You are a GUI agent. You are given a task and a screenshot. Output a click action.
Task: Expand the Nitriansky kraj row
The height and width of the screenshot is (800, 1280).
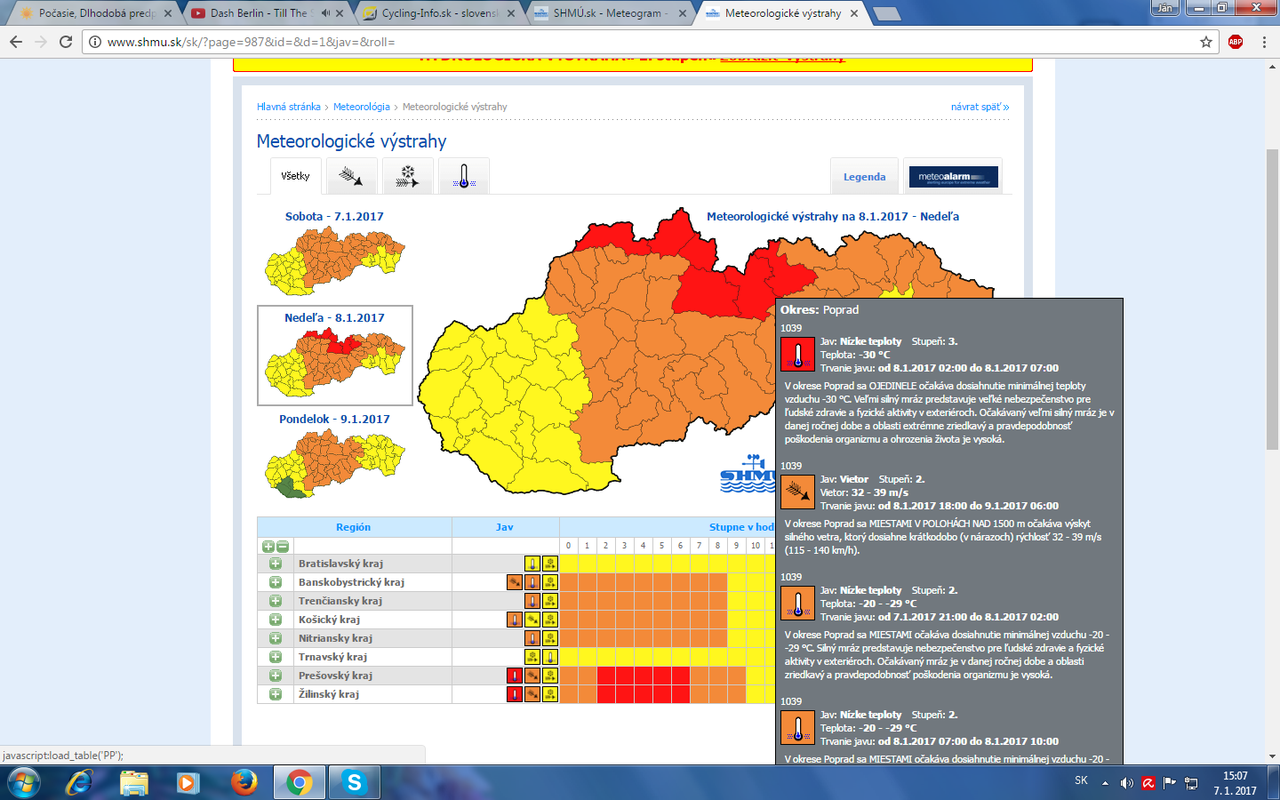click(x=275, y=638)
